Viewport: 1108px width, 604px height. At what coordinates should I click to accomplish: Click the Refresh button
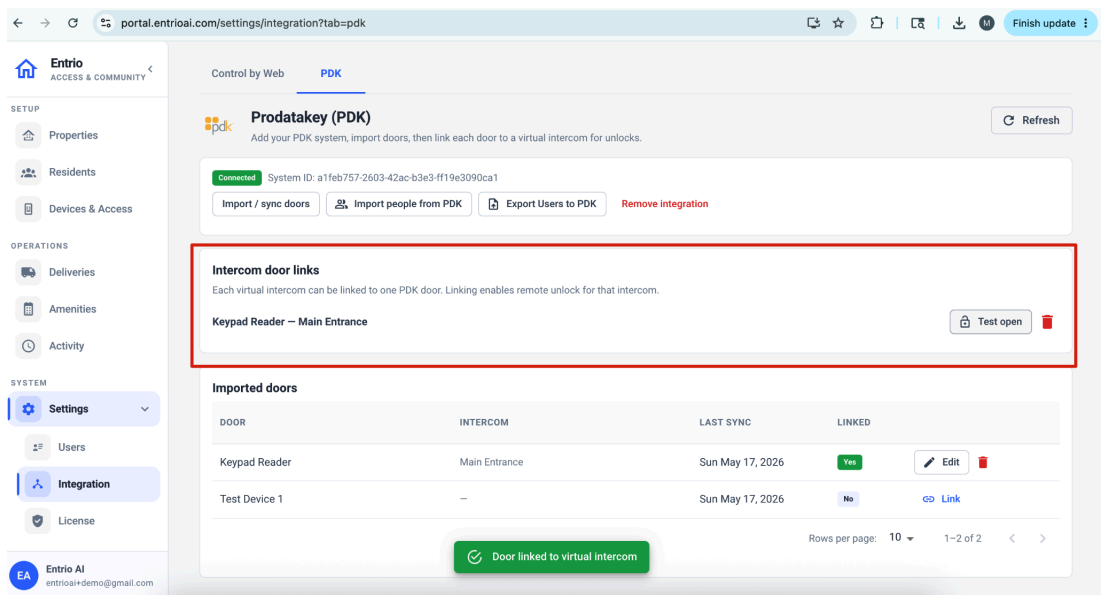(1031, 120)
